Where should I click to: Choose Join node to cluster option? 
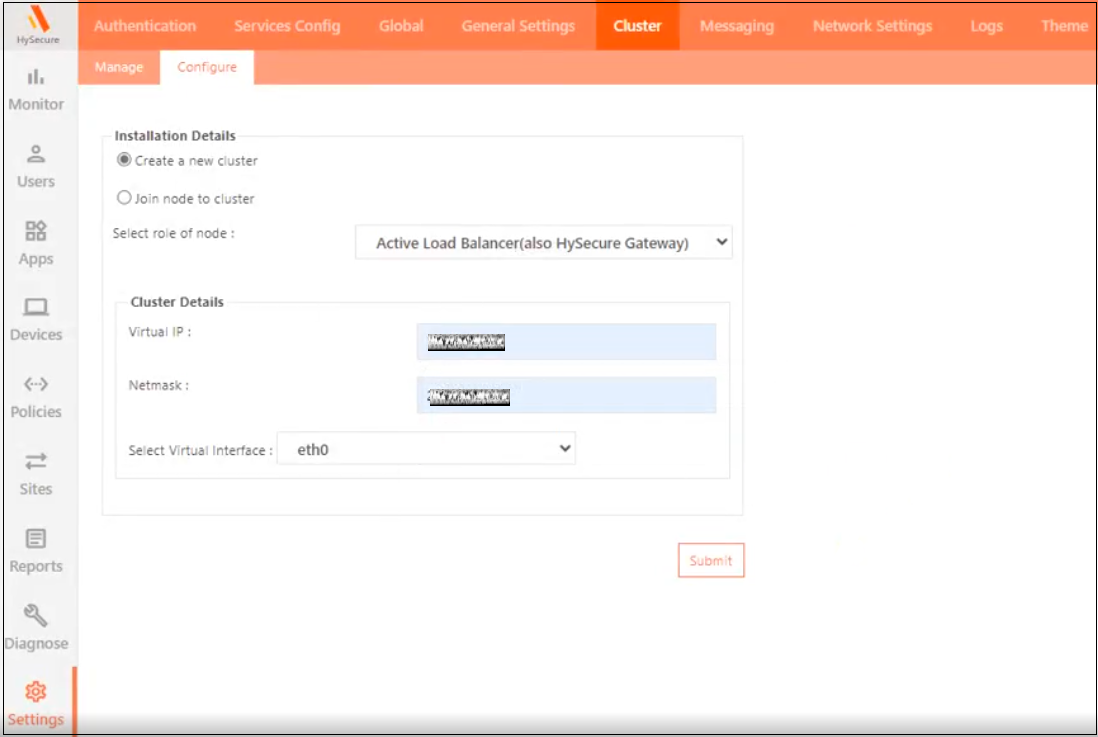tap(125, 198)
